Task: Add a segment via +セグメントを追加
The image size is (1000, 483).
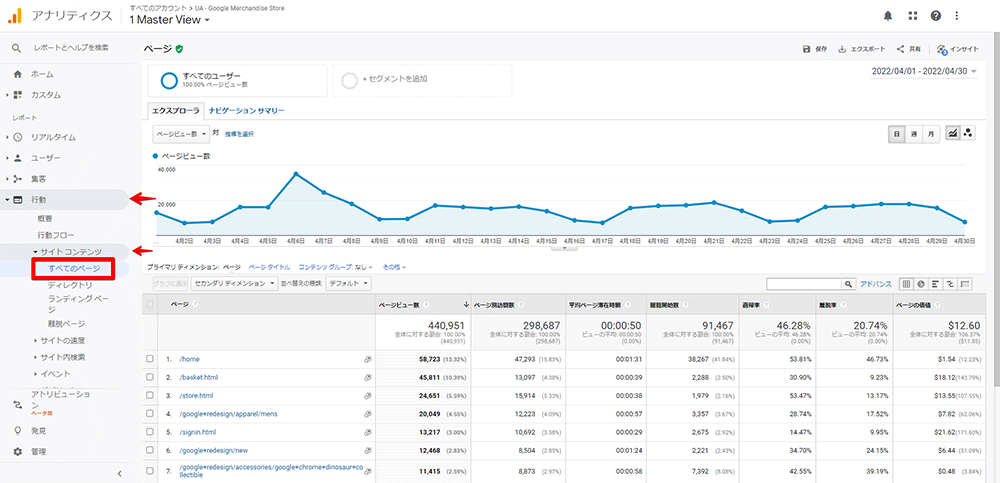Action: tap(422, 80)
